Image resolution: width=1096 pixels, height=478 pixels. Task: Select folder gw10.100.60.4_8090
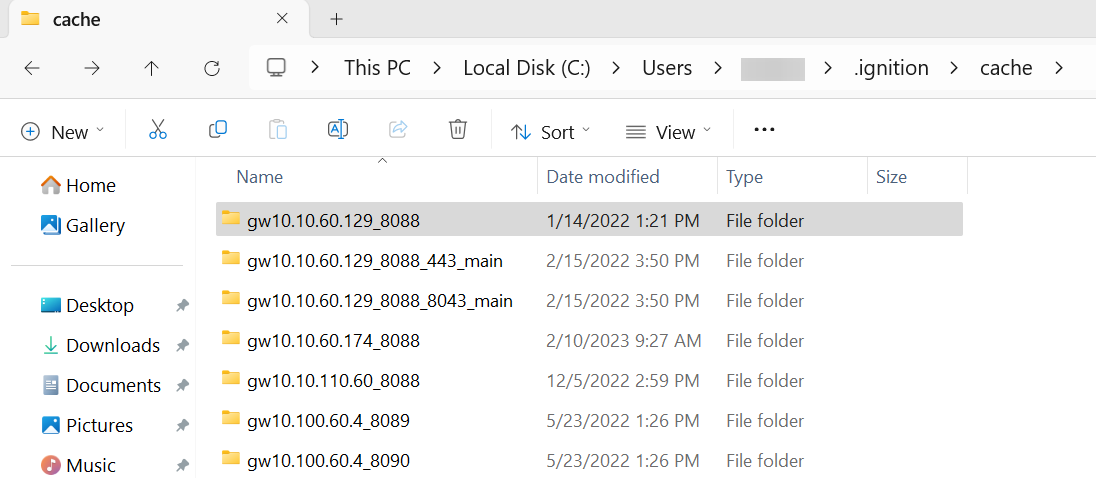click(x=589, y=461)
